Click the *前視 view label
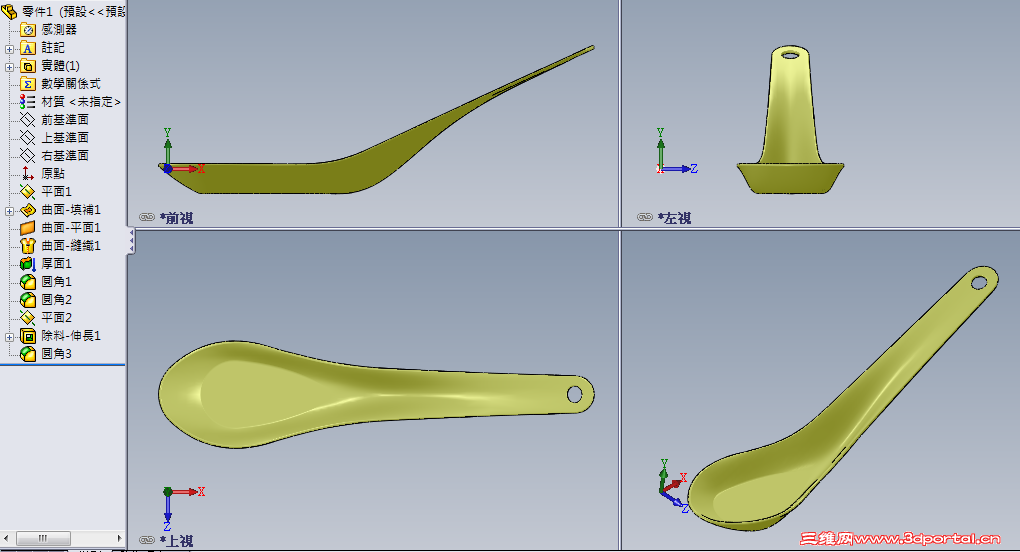The height and width of the screenshot is (552, 1020). click(176, 218)
